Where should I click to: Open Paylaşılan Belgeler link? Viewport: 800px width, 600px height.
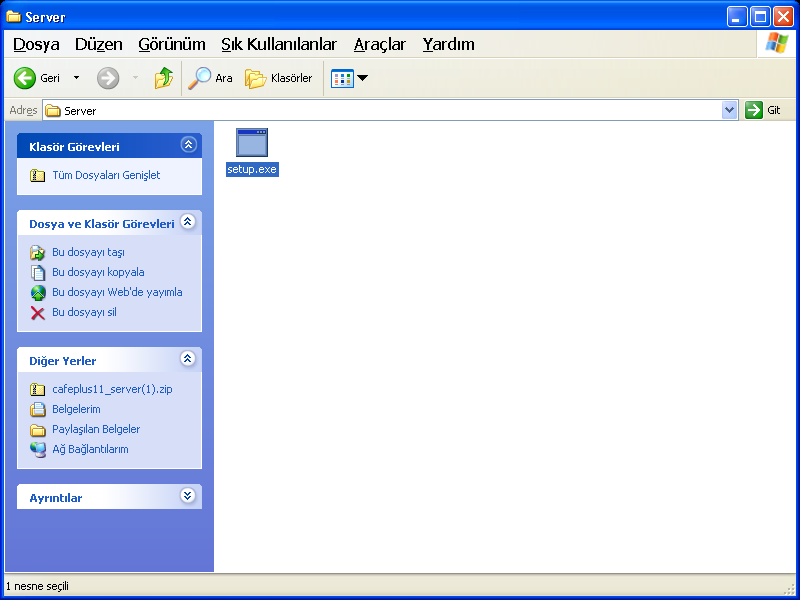[x=96, y=429]
